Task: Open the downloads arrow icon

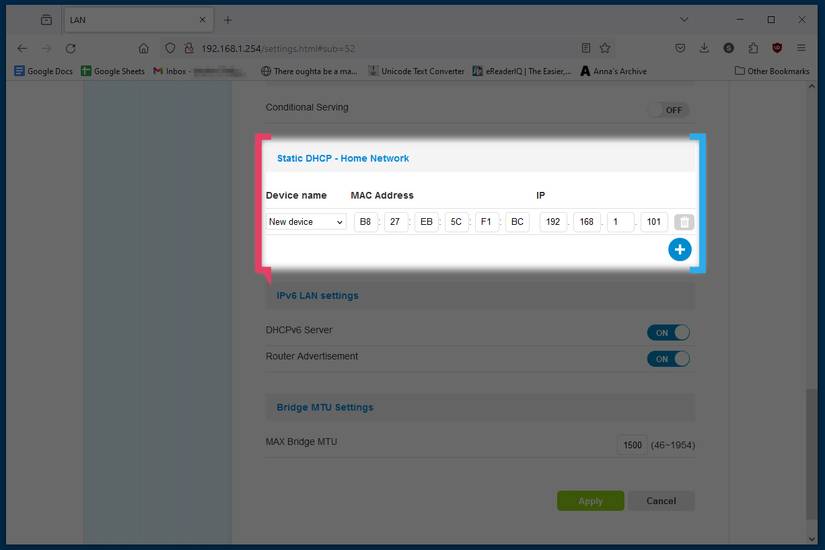Action: (x=704, y=48)
